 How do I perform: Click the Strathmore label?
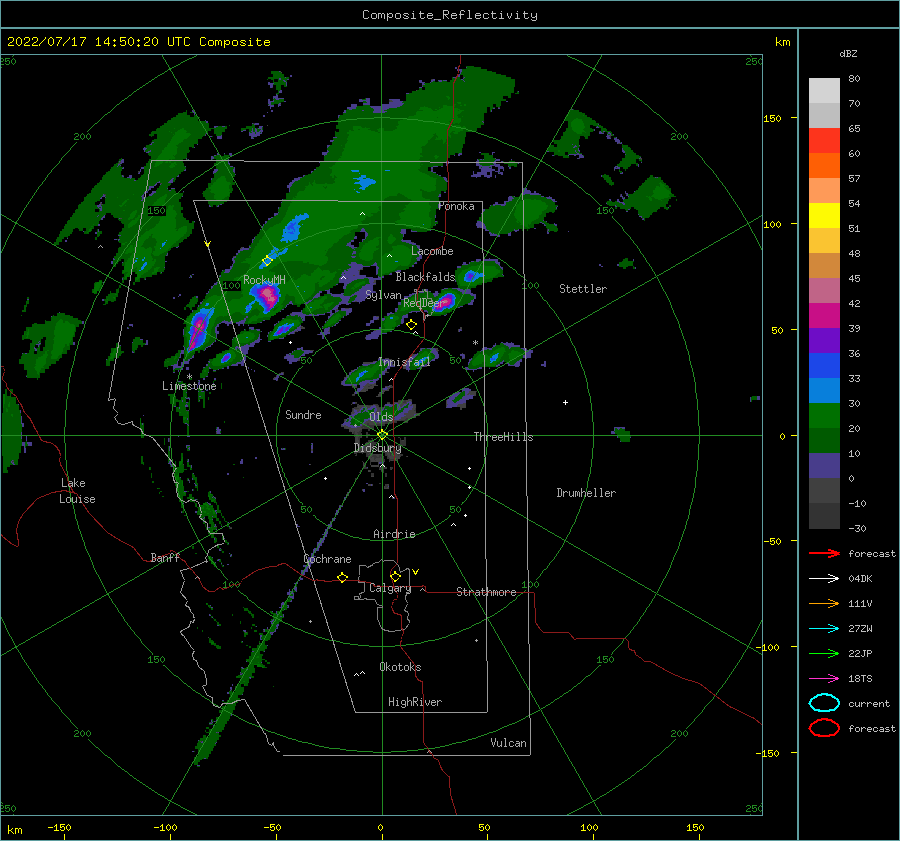pyautogui.click(x=486, y=592)
